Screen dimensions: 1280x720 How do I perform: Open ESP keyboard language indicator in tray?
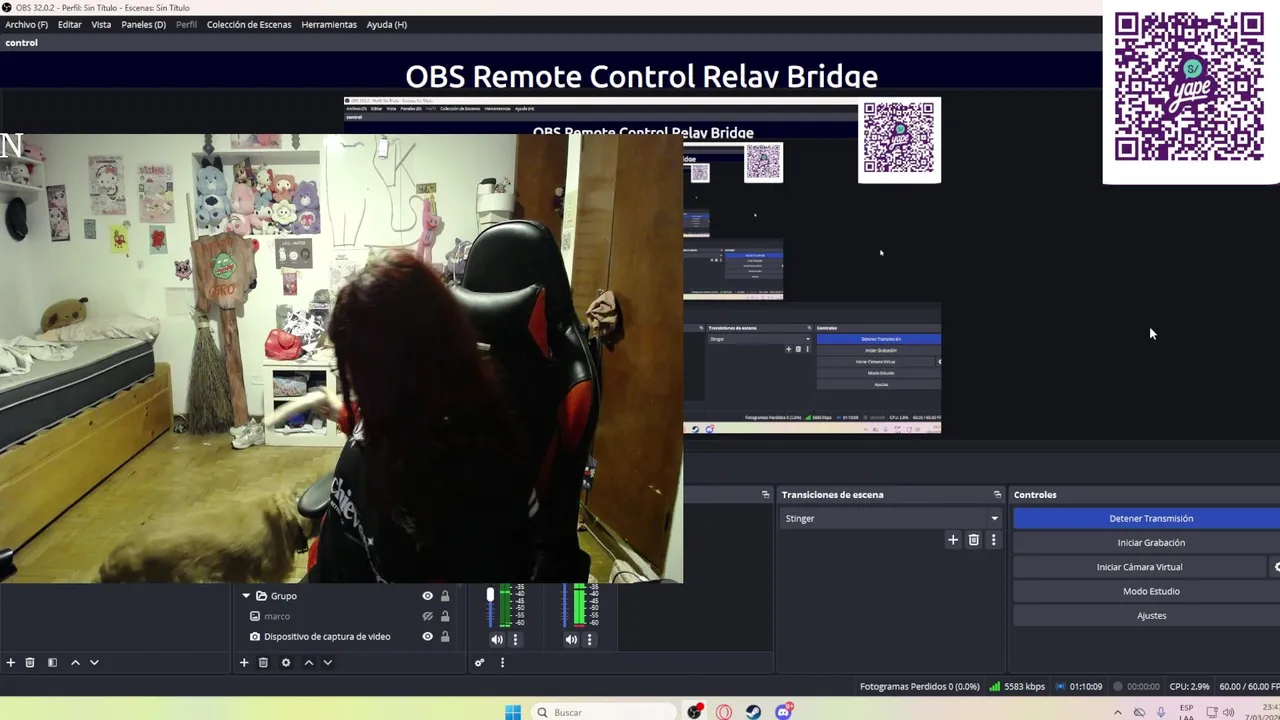pos(1186,712)
